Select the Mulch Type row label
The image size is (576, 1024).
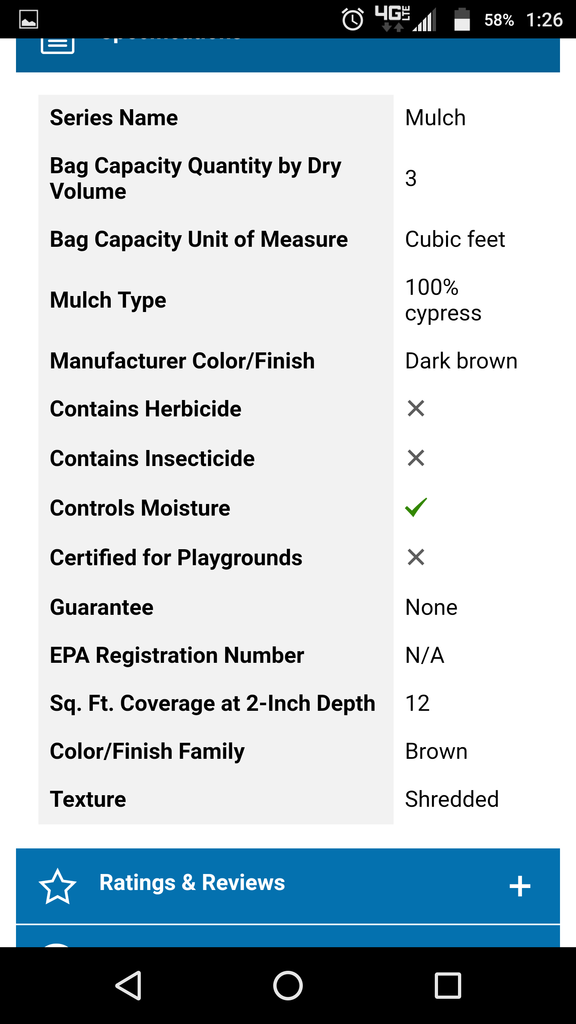tap(108, 300)
